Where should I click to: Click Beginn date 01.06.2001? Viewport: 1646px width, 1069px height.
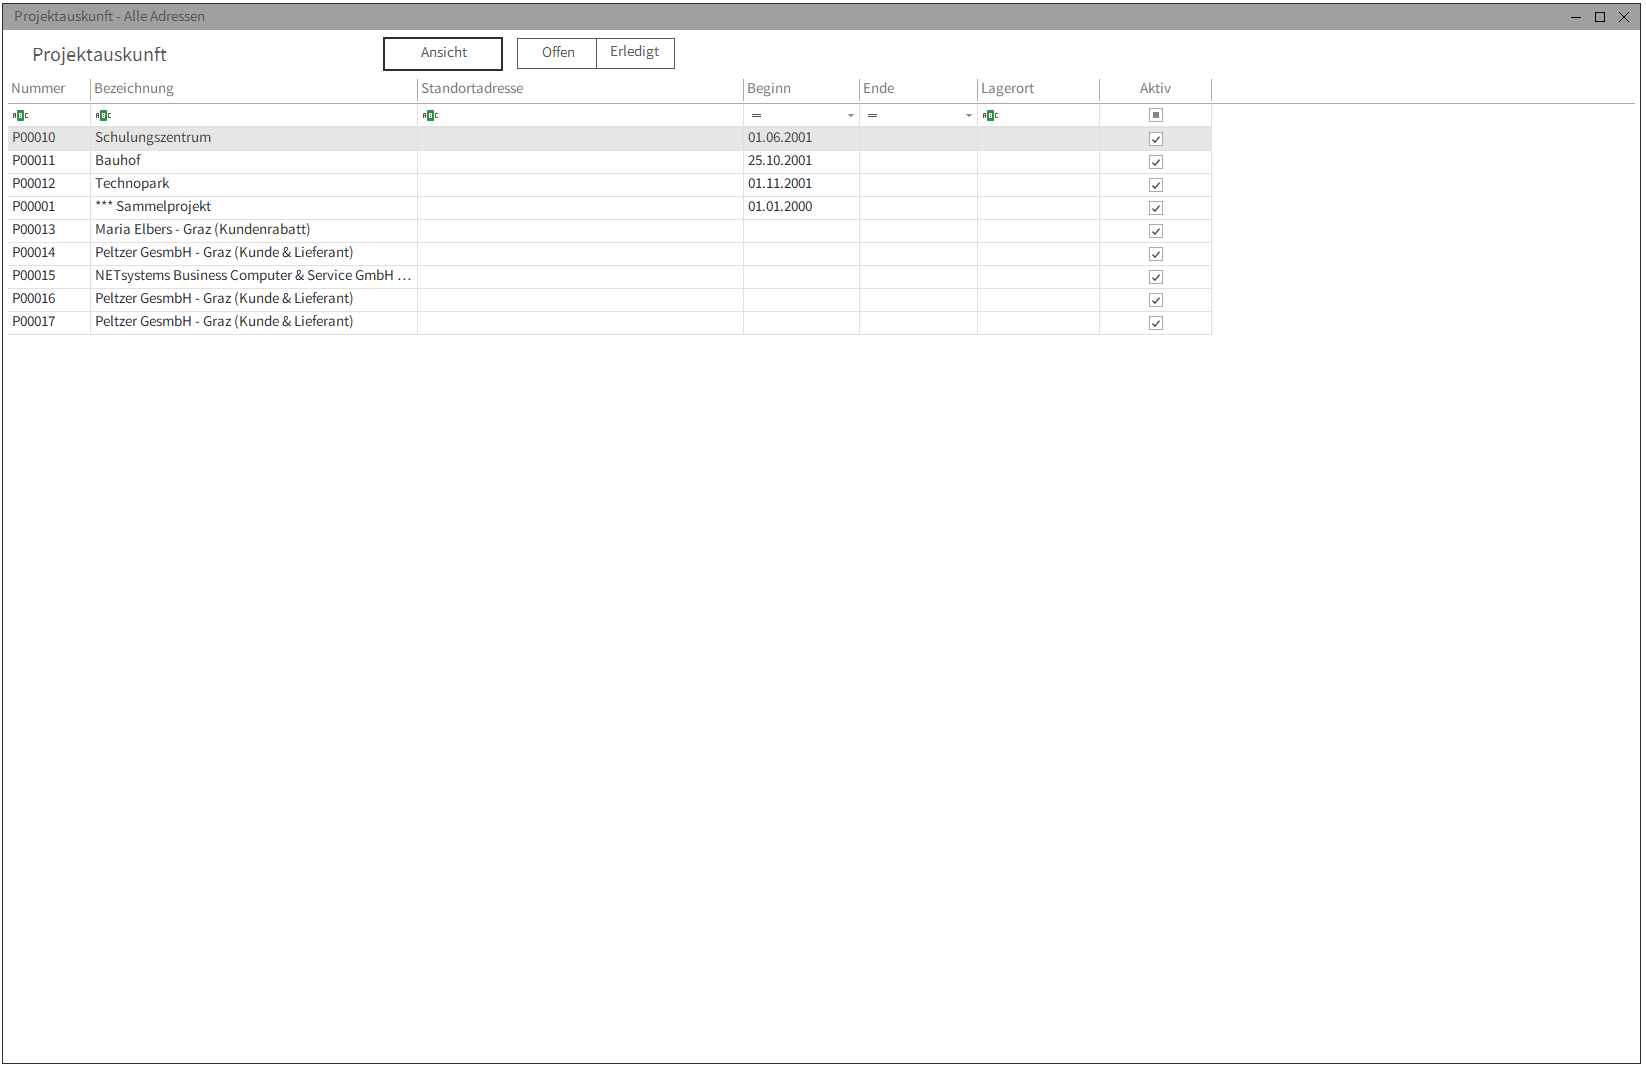click(x=780, y=138)
